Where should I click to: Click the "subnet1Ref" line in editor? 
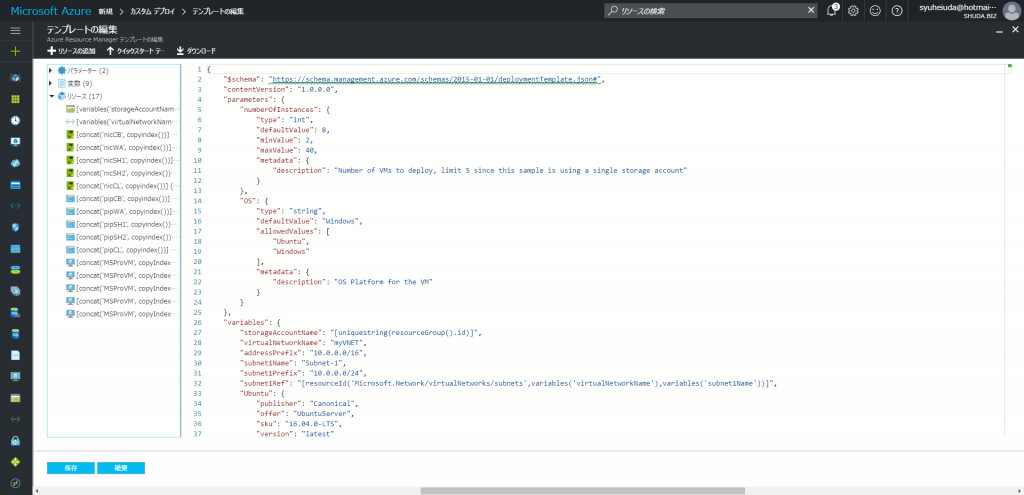point(507,384)
